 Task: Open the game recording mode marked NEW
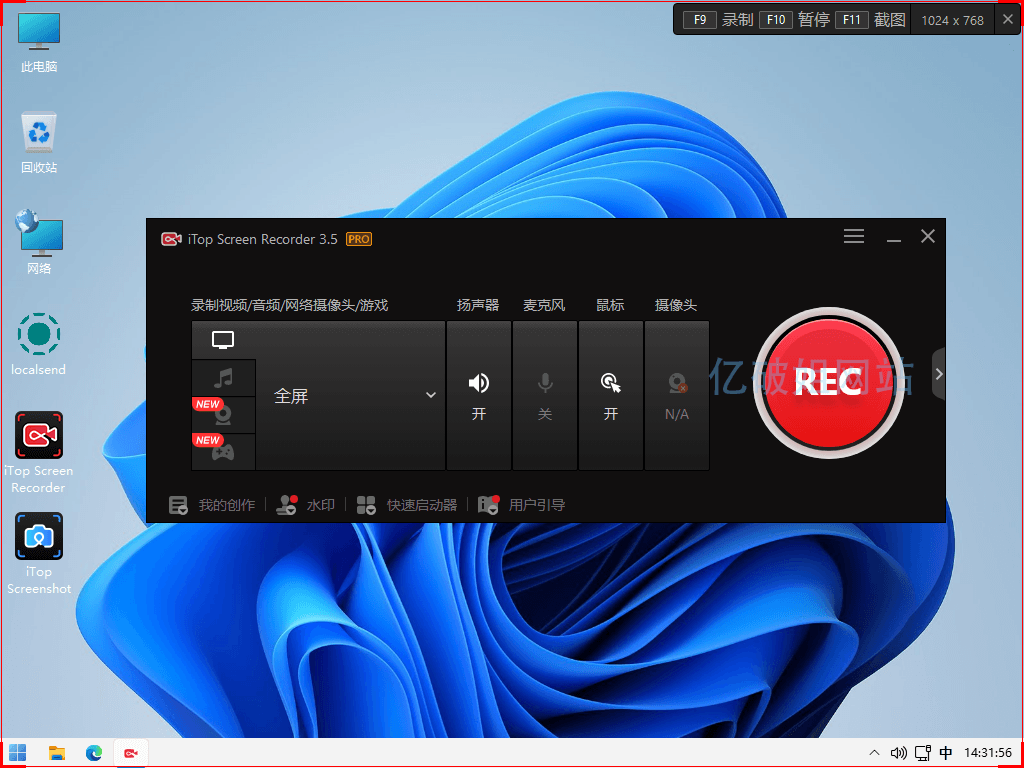tap(222, 451)
